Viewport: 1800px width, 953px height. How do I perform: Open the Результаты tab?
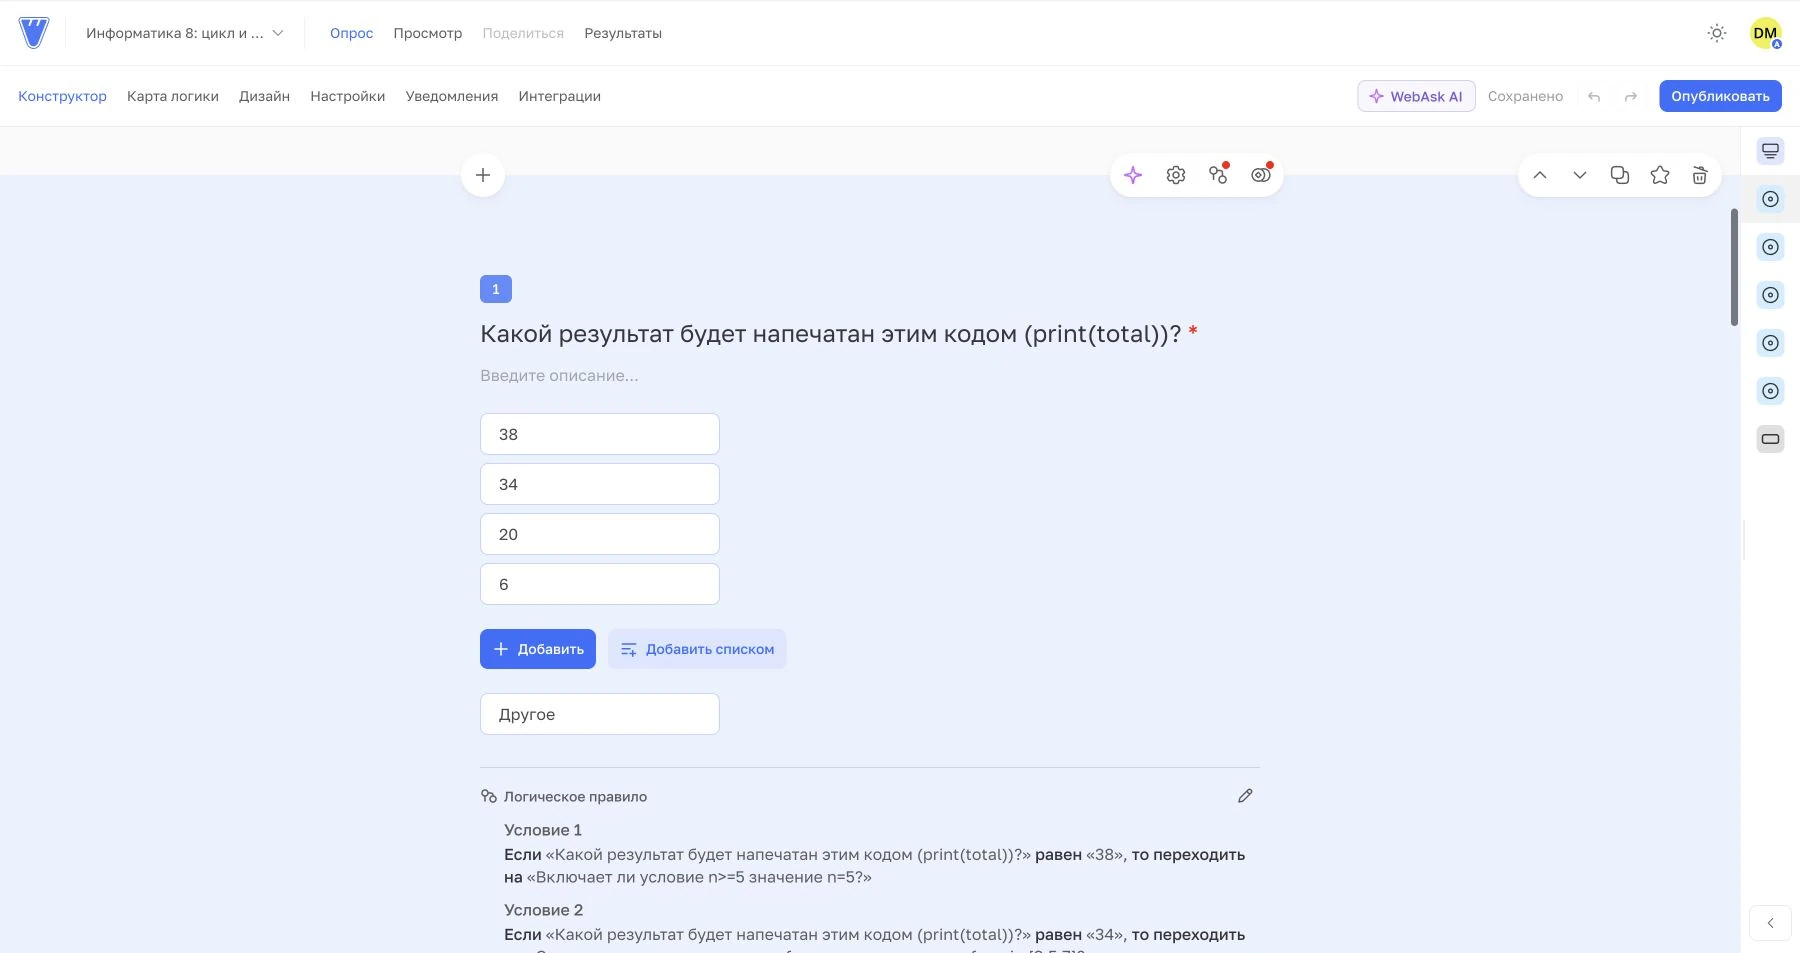point(623,33)
